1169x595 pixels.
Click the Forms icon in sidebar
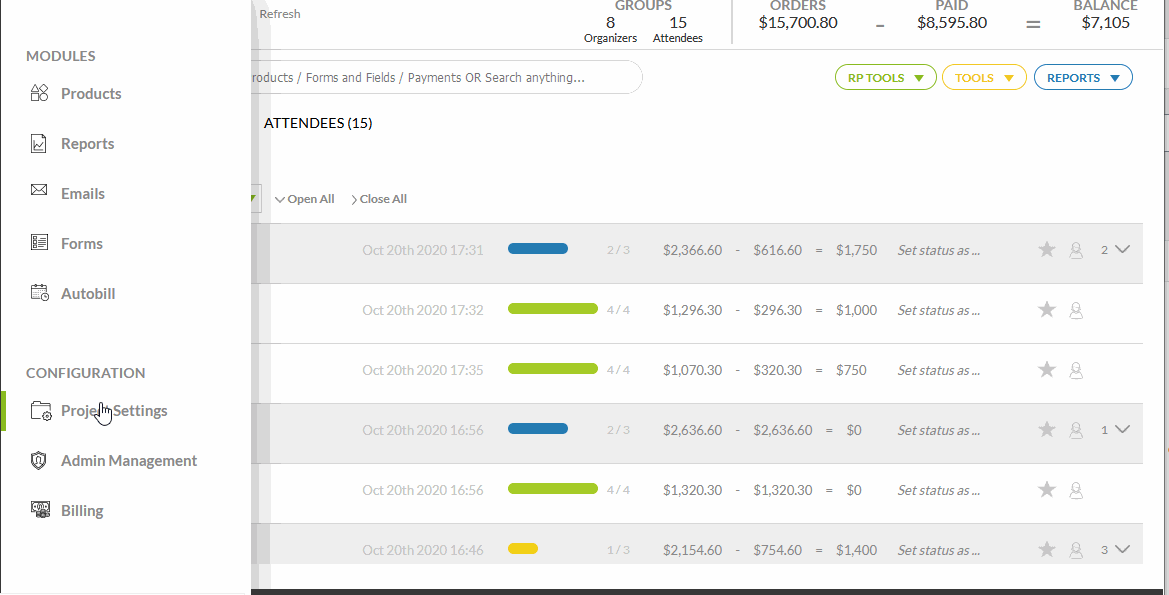pyautogui.click(x=40, y=243)
